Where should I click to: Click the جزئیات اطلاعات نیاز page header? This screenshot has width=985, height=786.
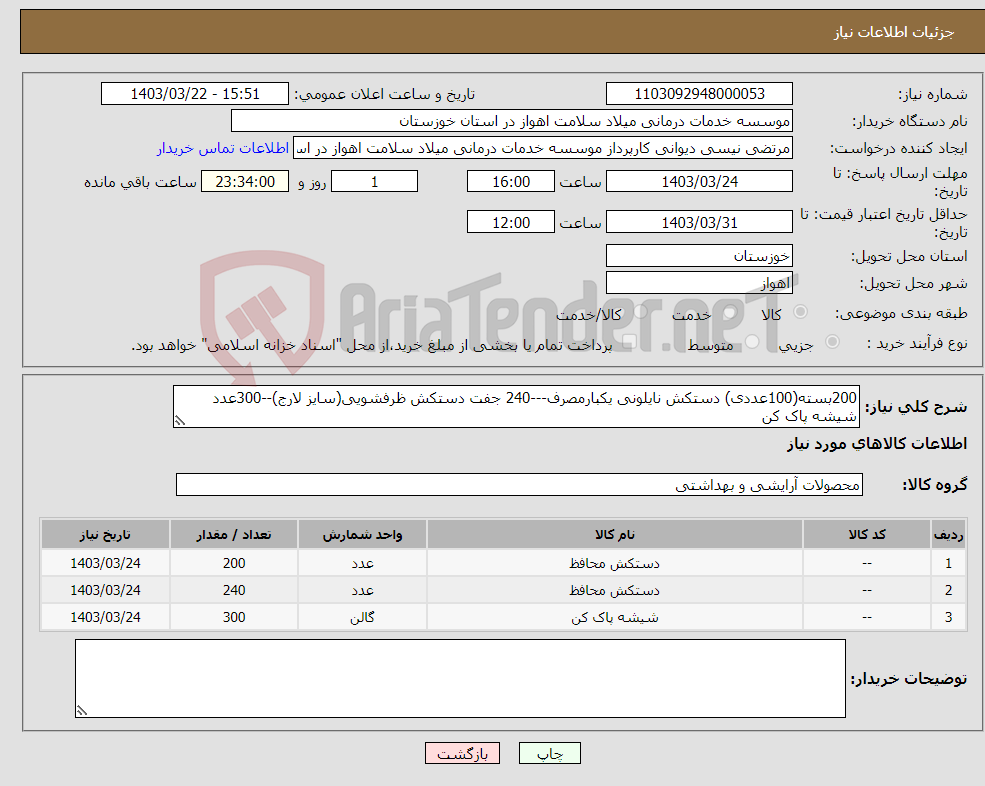(893, 32)
